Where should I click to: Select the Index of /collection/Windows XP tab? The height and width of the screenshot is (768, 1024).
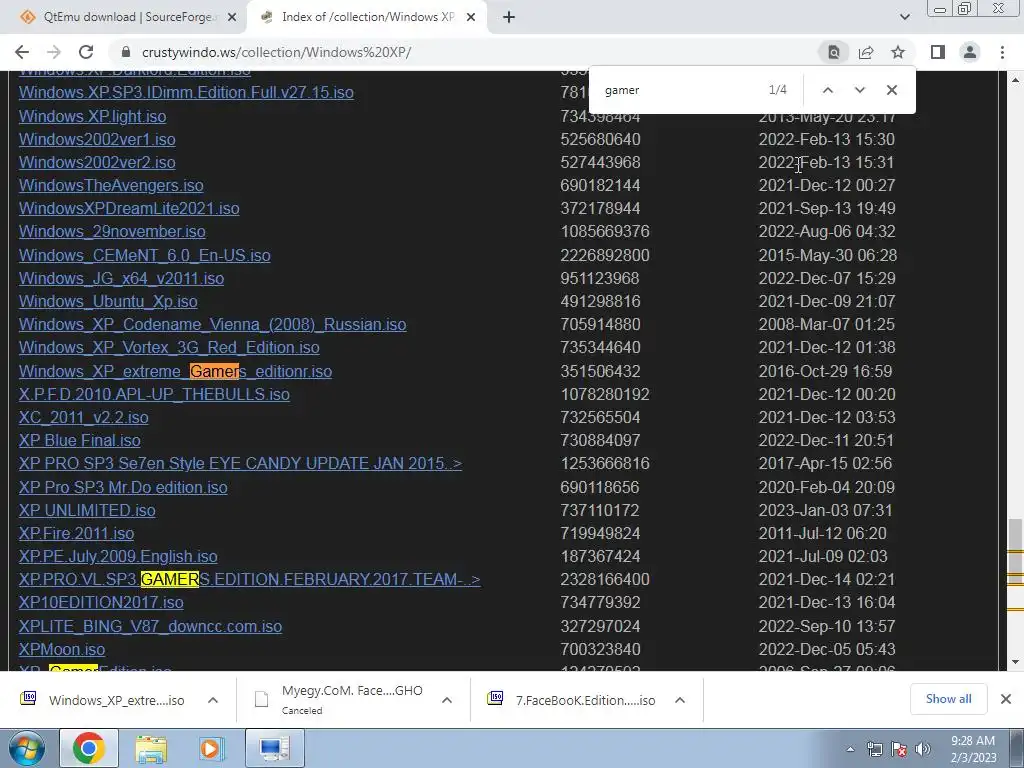coord(367,17)
